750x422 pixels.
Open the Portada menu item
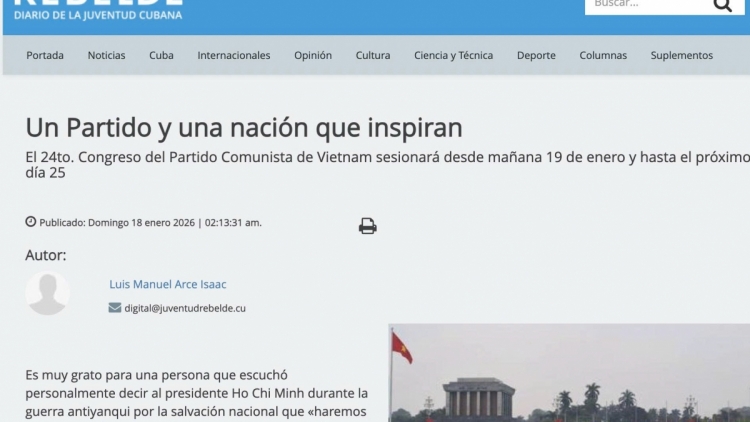45,56
